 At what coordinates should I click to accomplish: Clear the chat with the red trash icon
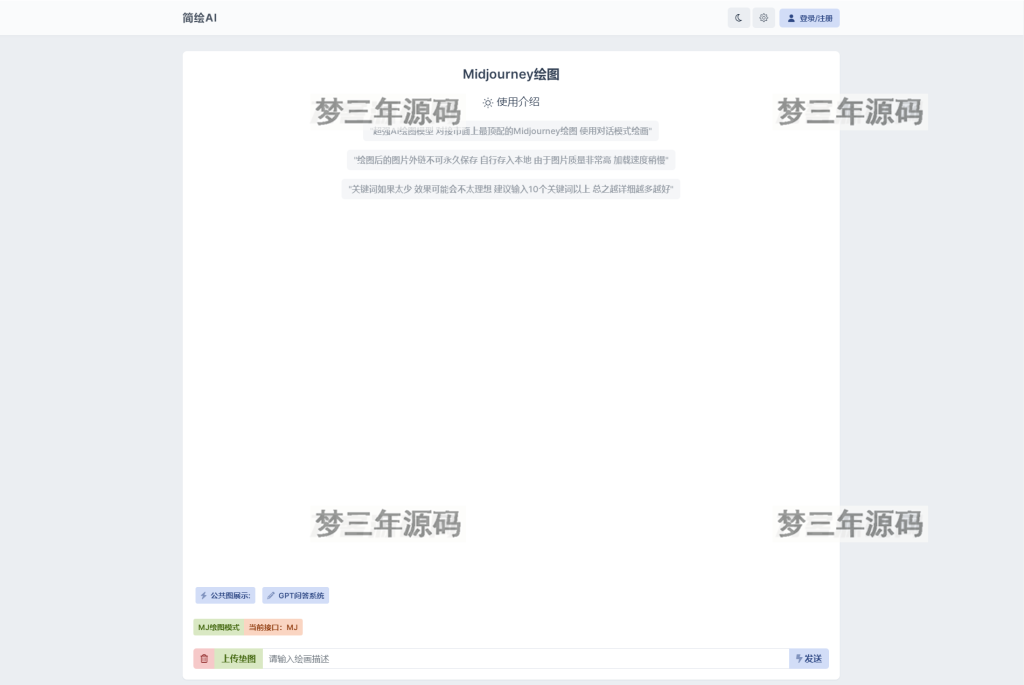(x=204, y=659)
